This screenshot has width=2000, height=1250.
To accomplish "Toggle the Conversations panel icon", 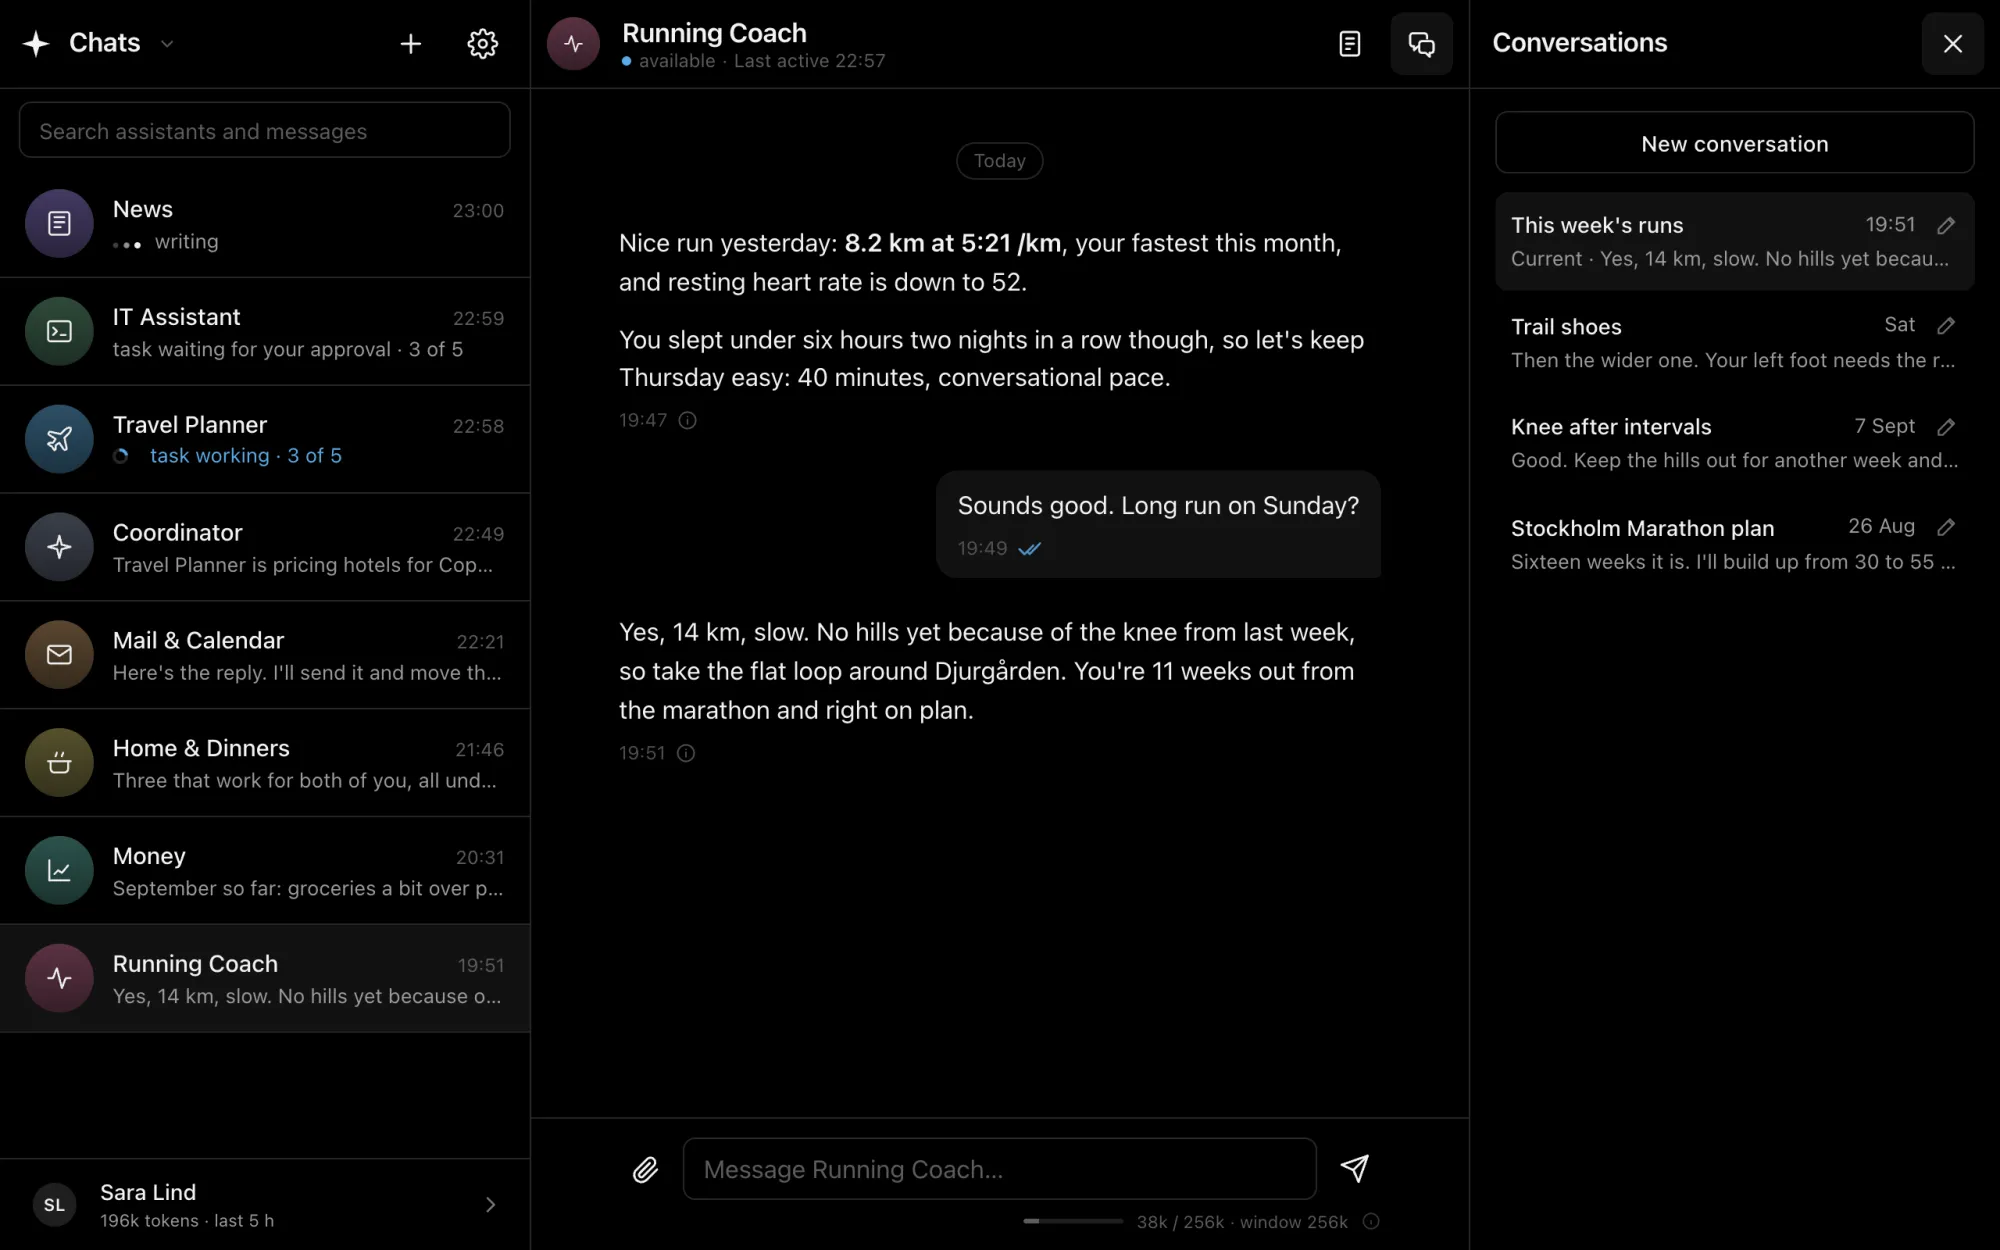I will point(1421,44).
